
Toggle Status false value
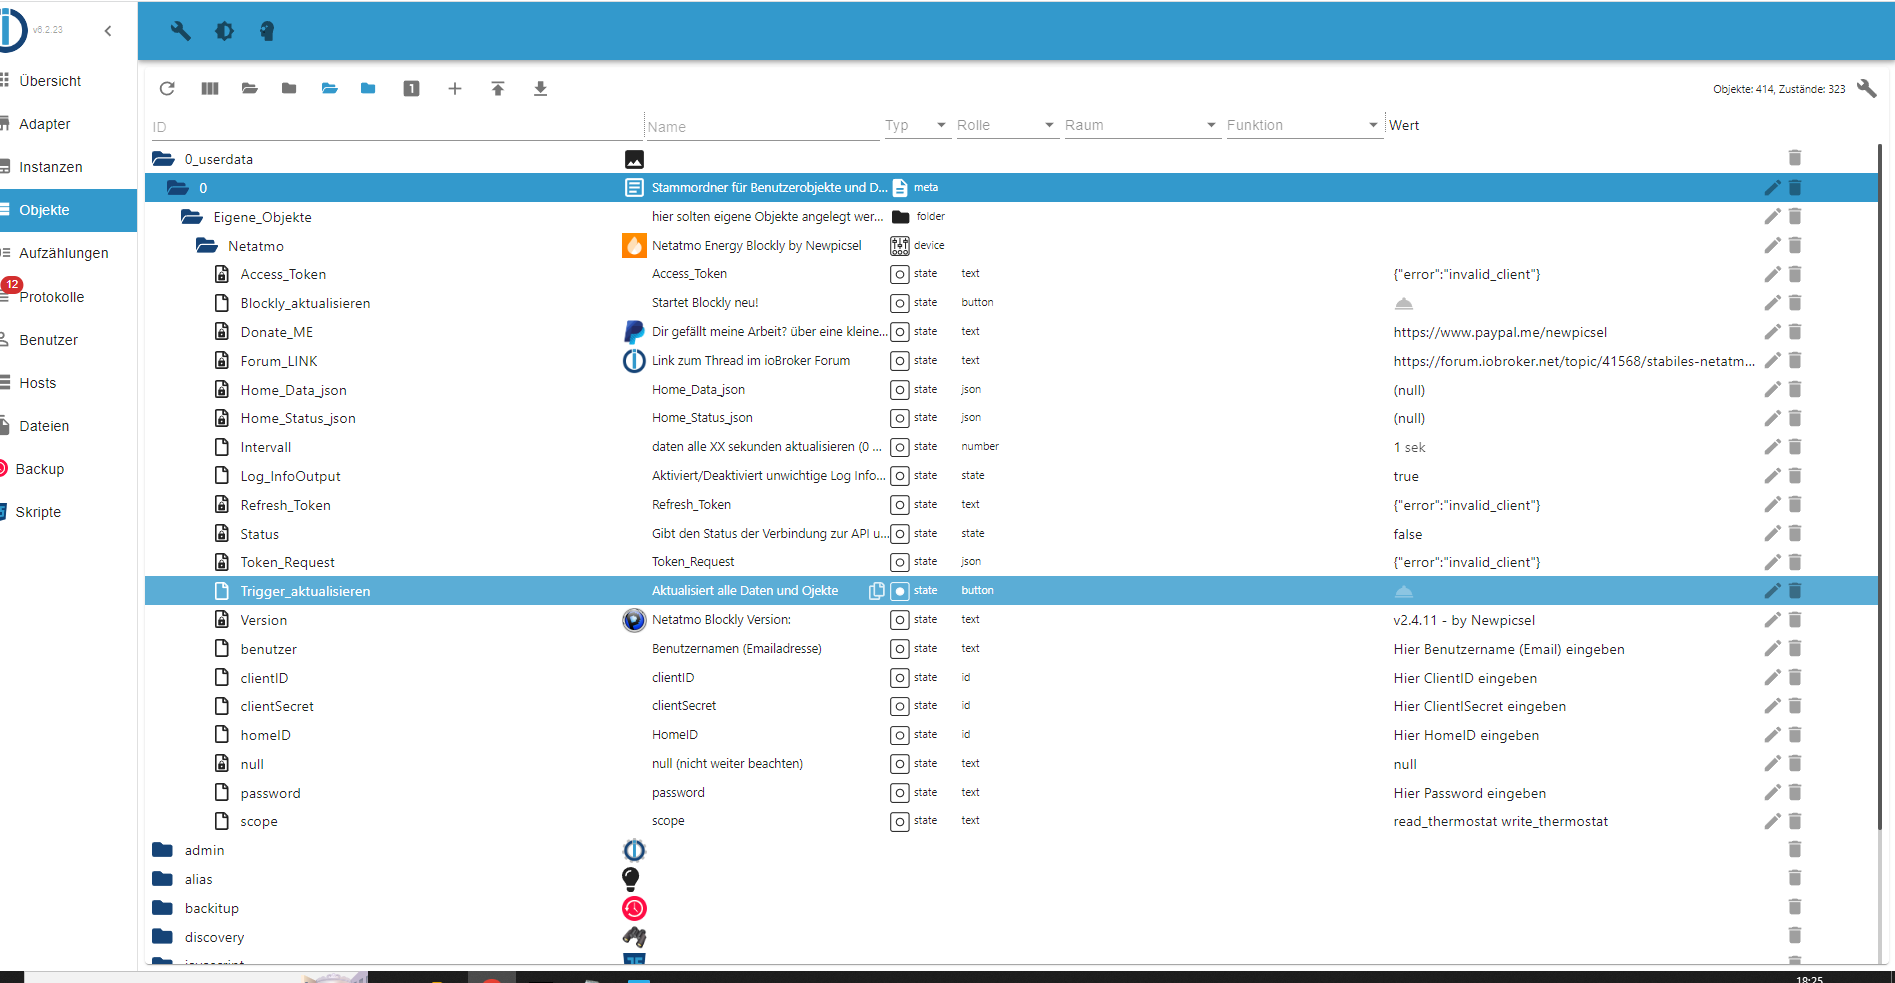point(1407,534)
